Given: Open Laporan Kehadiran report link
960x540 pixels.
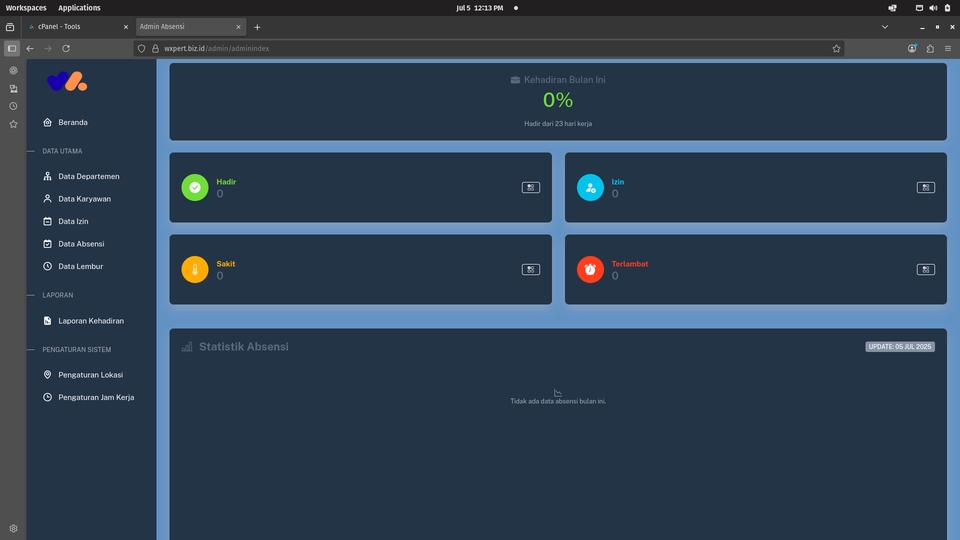Looking at the screenshot, I should (x=91, y=321).
